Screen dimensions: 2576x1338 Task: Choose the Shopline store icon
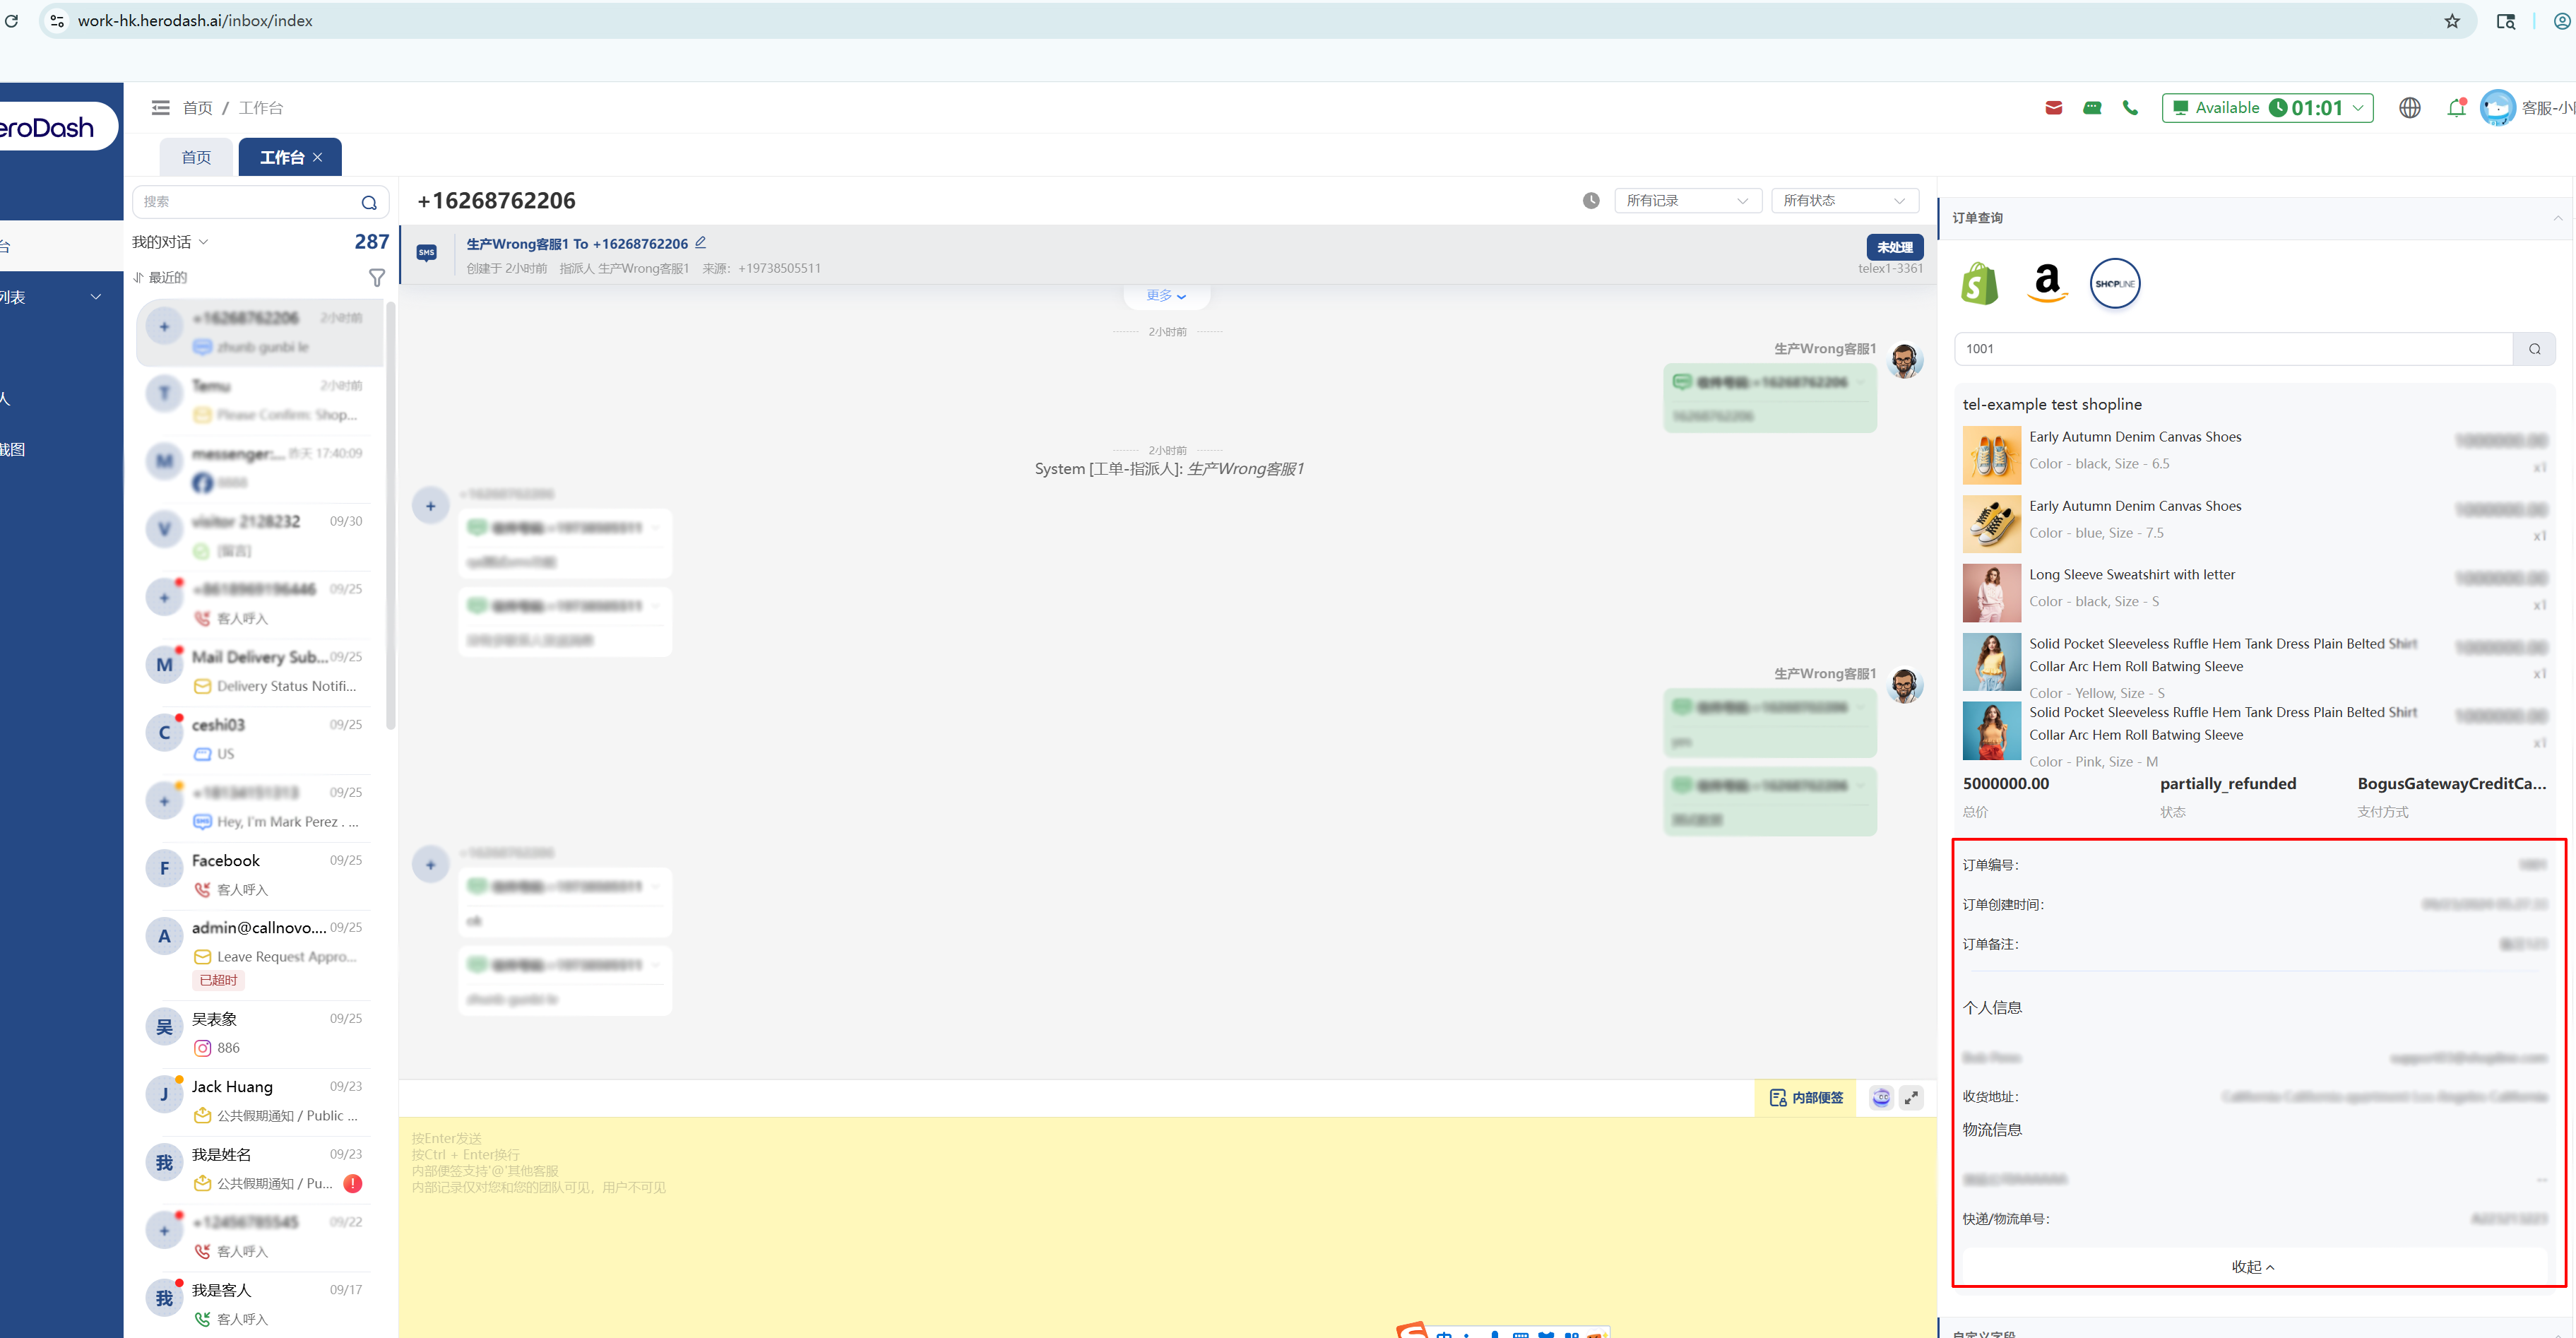[2114, 284]
